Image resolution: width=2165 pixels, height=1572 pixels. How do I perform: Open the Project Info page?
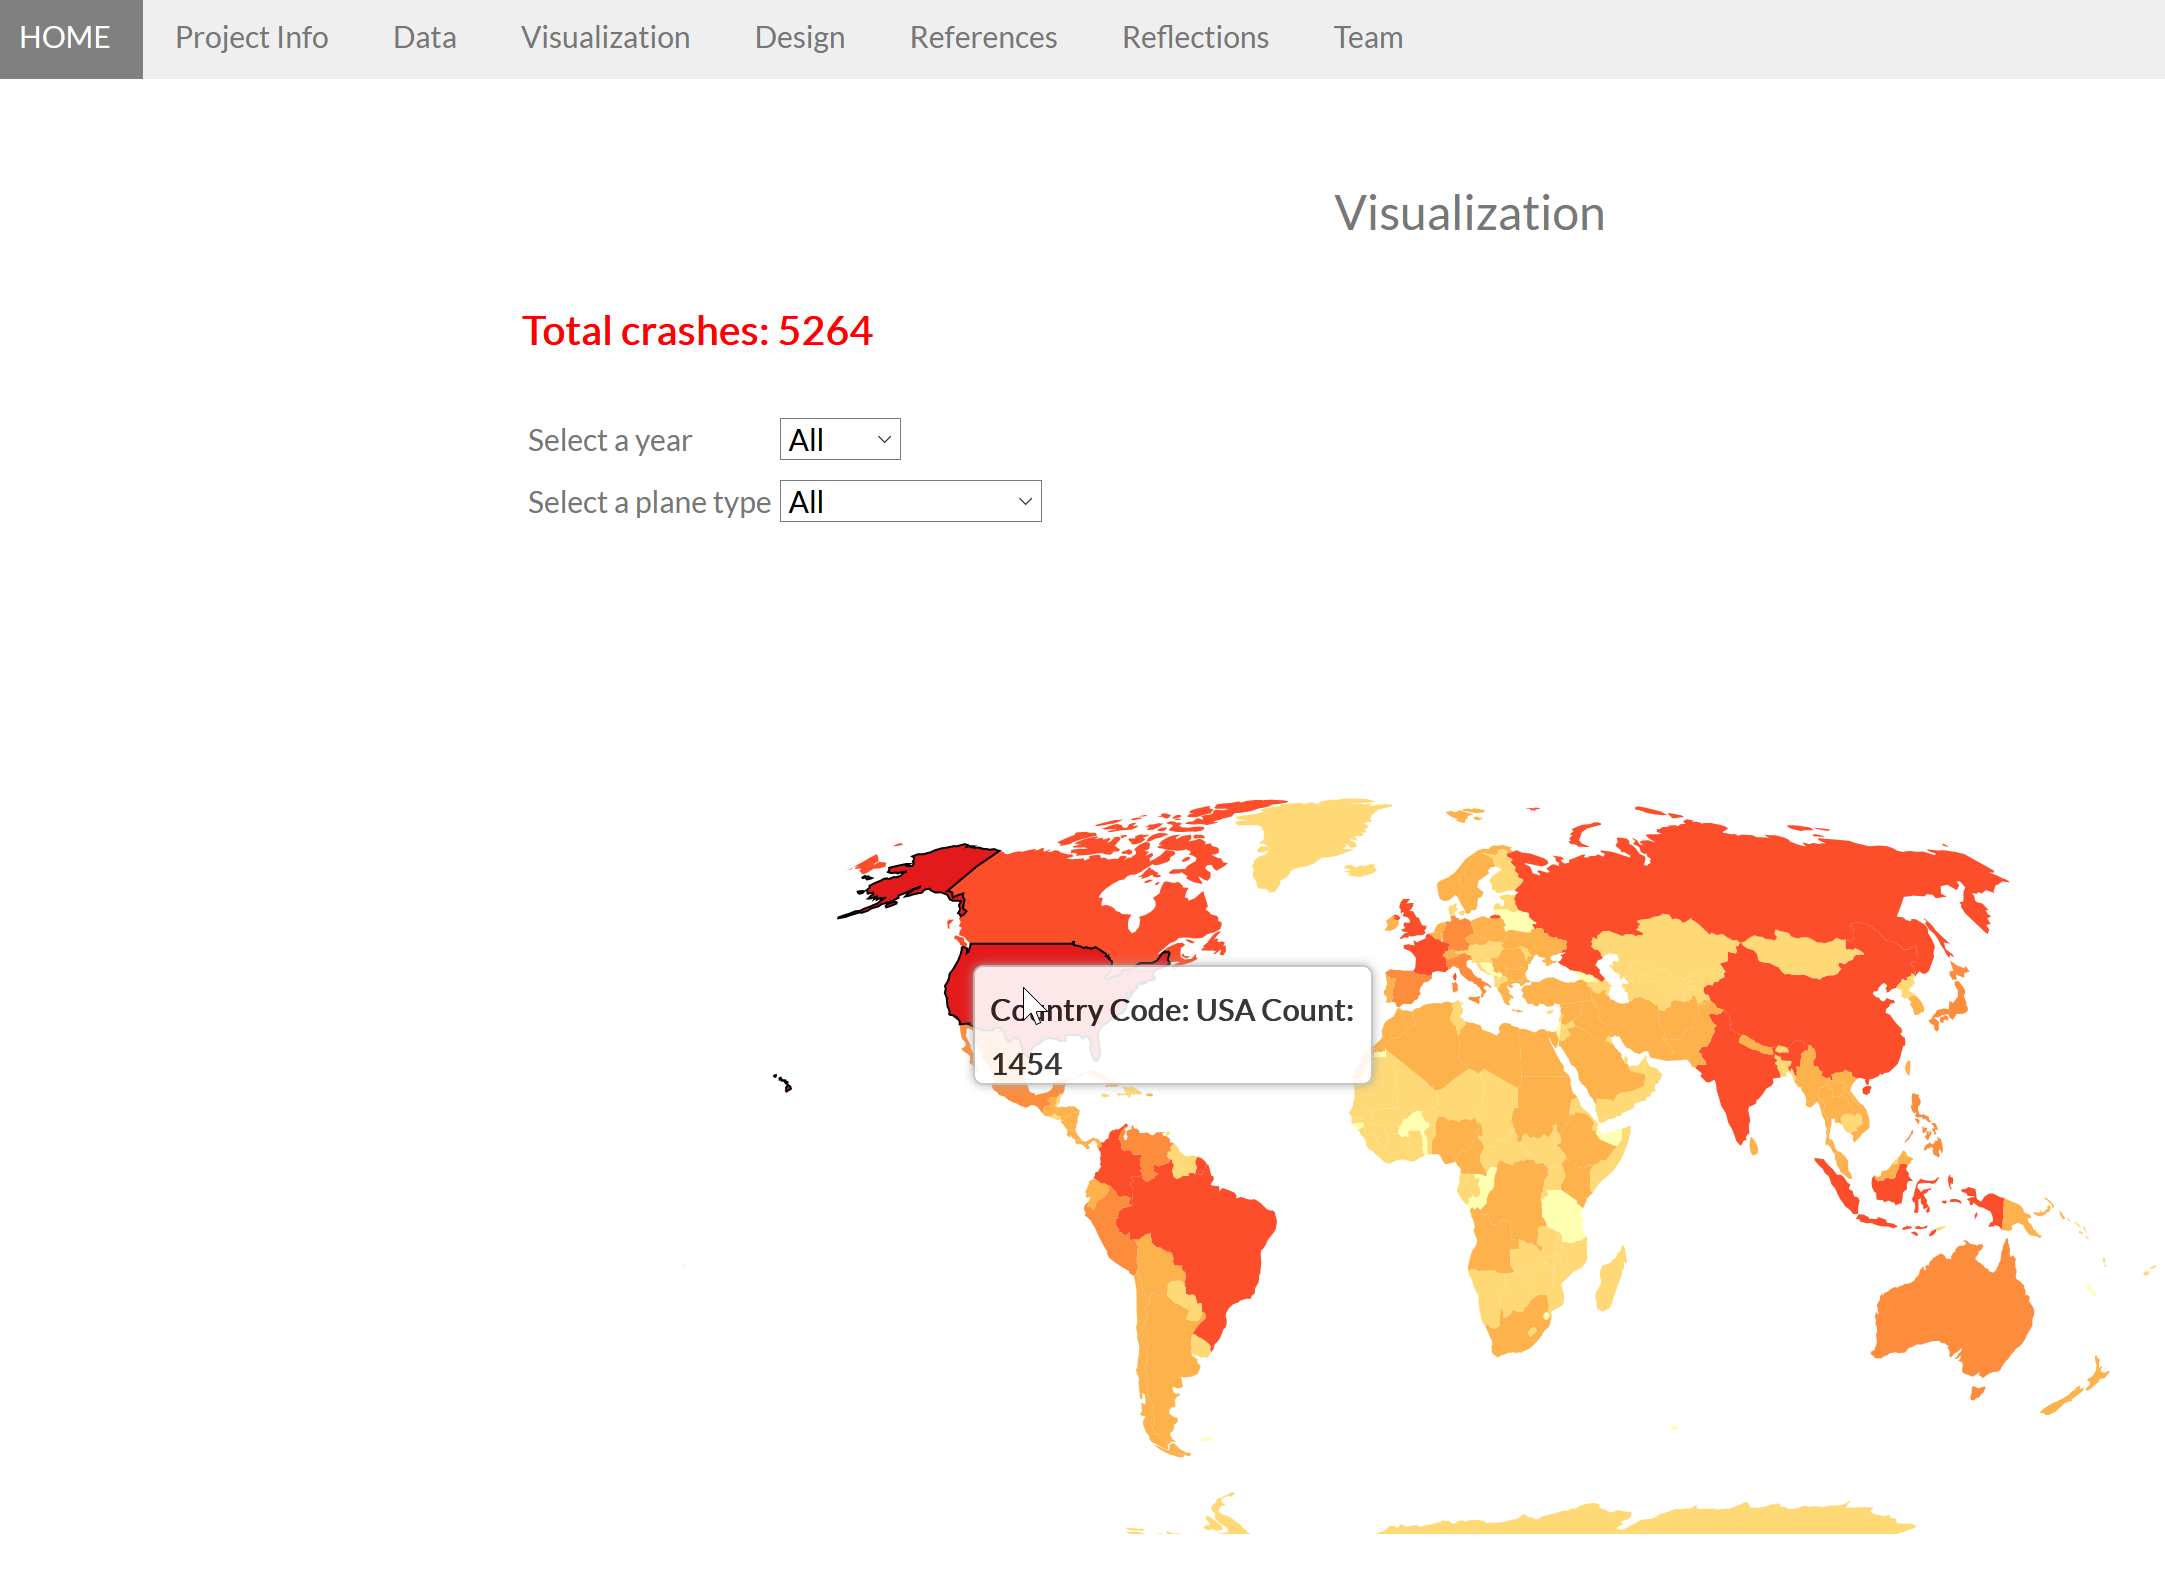point(251,38)
